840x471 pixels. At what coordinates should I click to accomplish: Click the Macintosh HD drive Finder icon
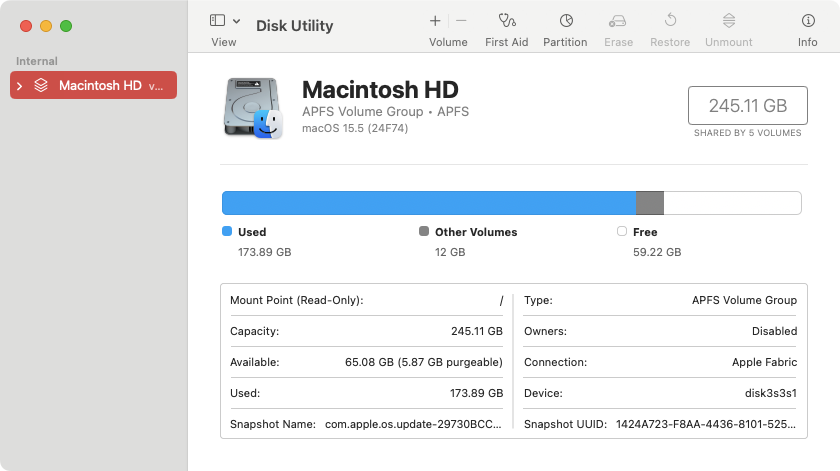coord(253,108)
